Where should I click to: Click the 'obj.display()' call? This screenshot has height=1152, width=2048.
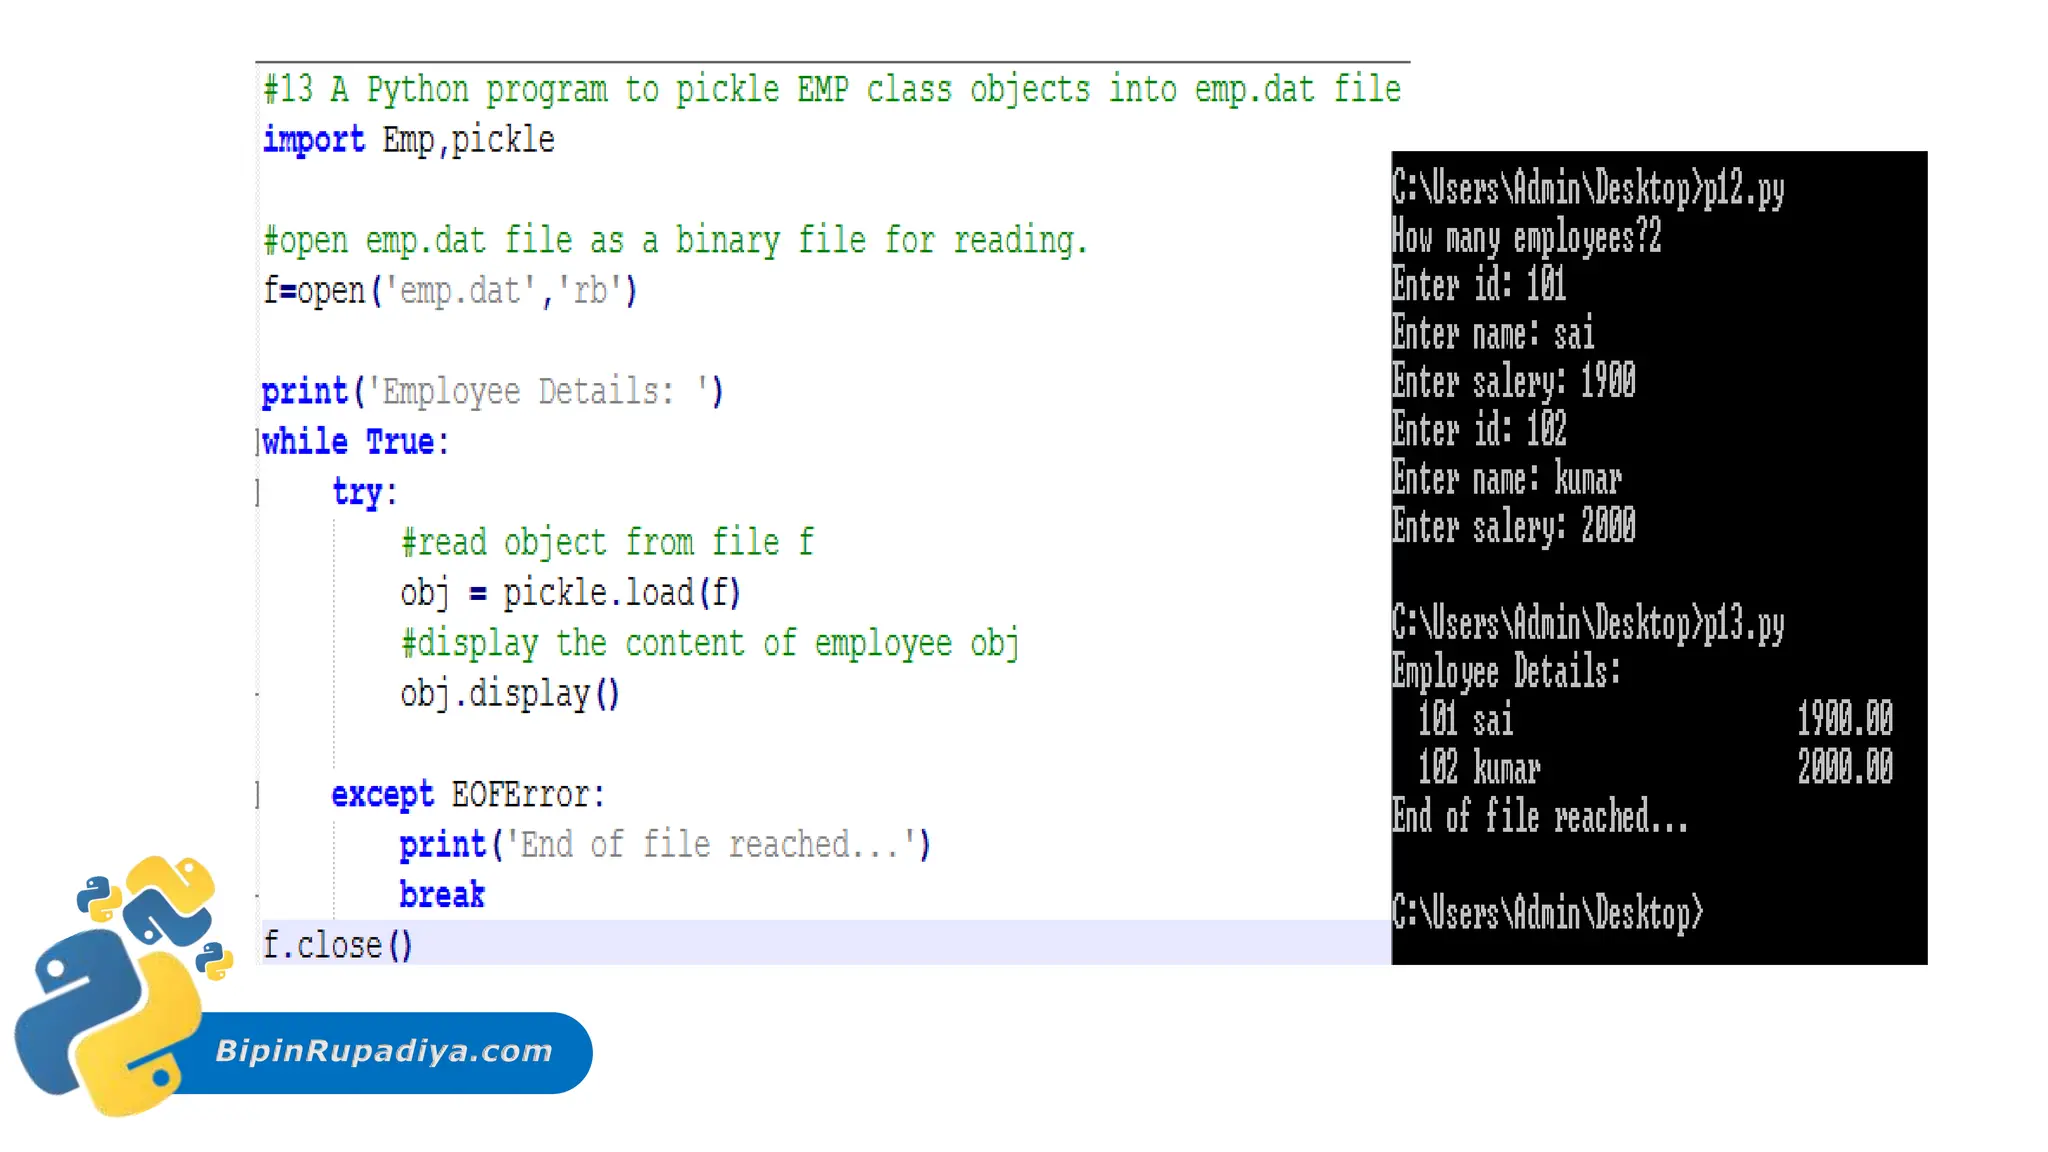510,694
